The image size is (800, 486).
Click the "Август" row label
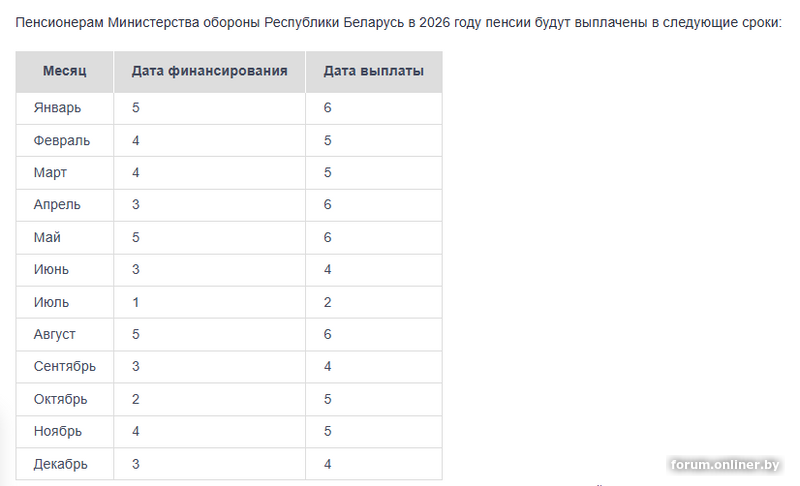click(x=55, y=334)
